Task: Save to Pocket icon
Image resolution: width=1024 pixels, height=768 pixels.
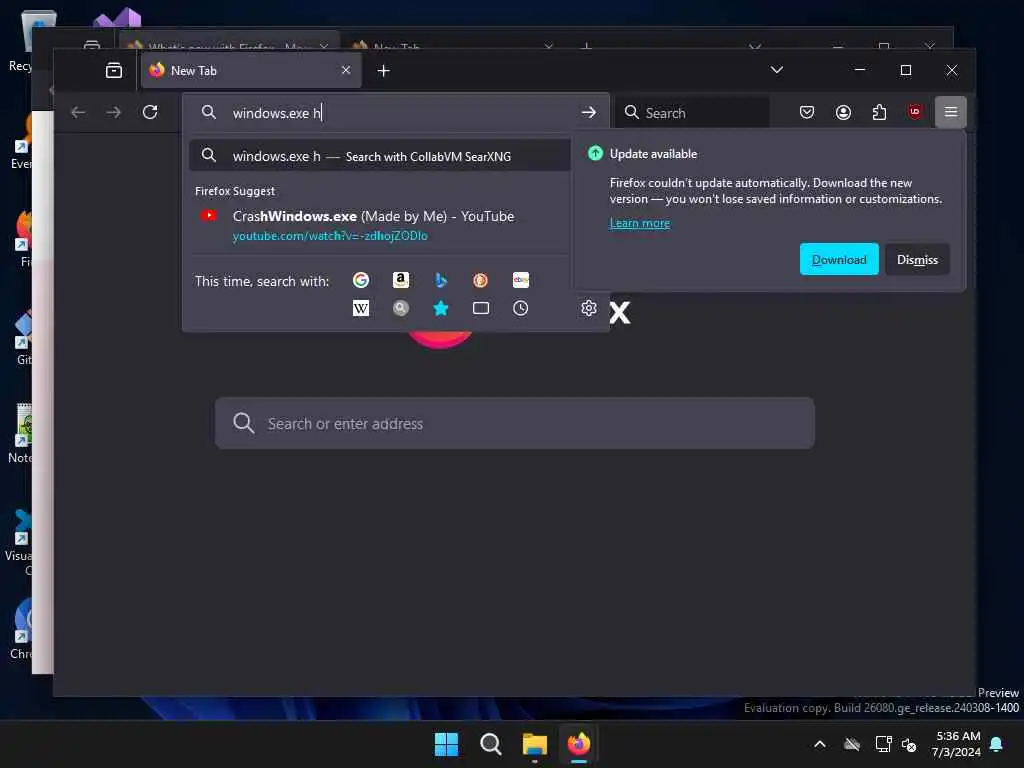Action: coord(807,112)
